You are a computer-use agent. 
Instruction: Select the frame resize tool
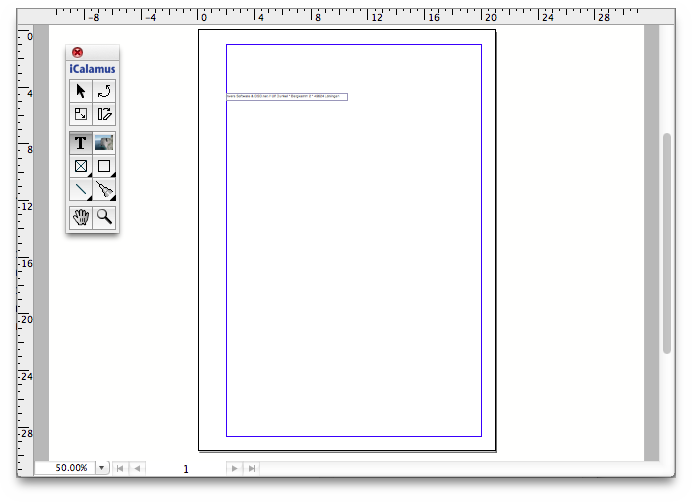click(x=81, y=114)
